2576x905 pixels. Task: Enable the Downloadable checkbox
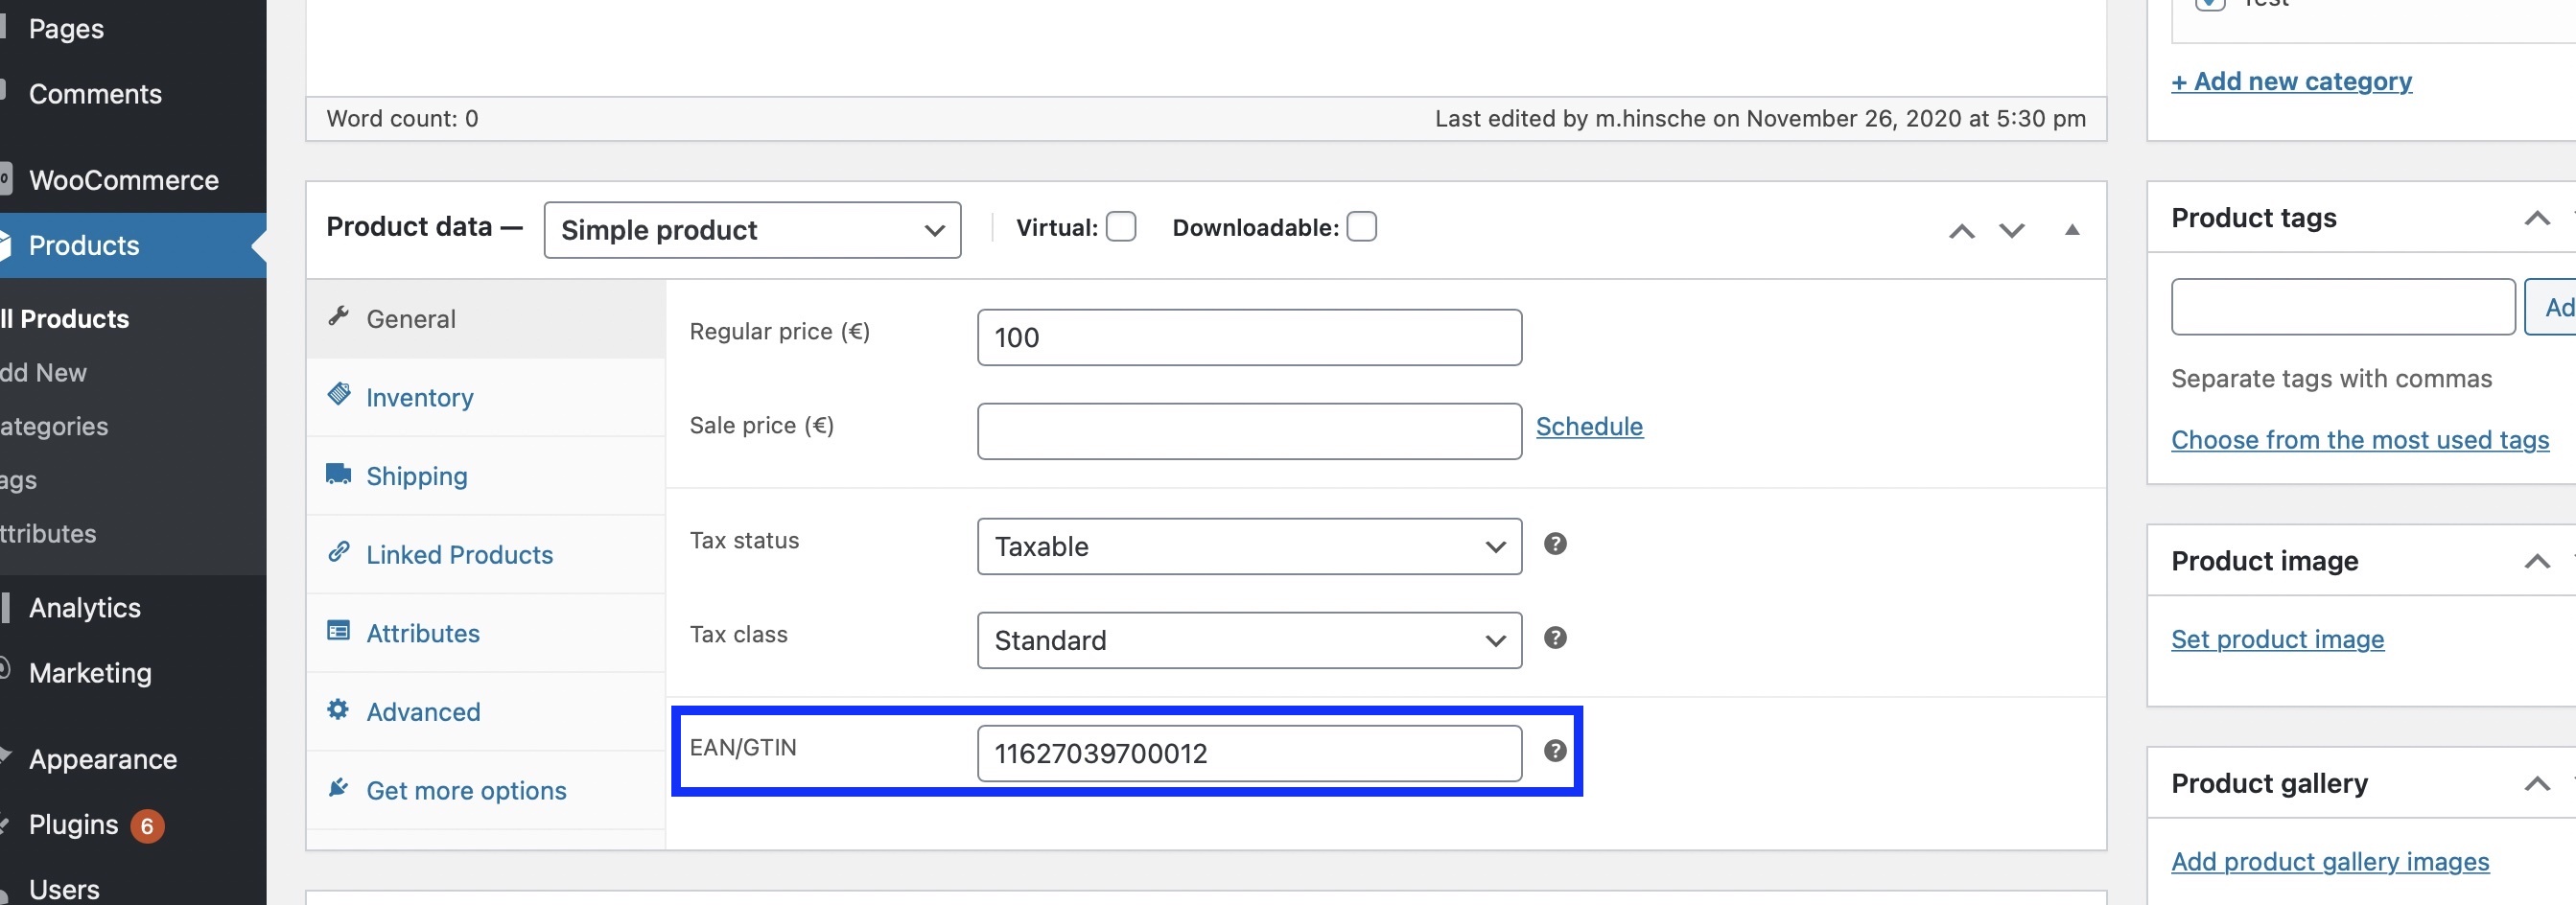point(1361,226)
